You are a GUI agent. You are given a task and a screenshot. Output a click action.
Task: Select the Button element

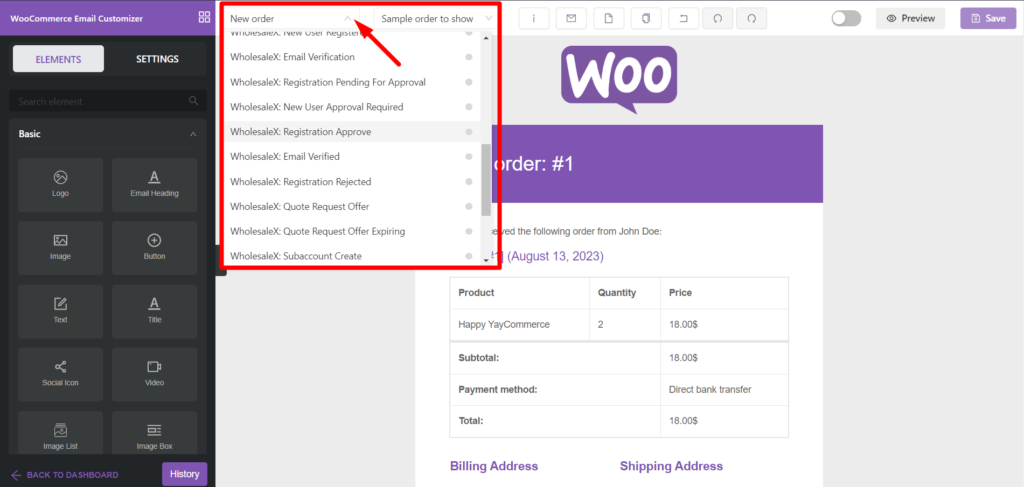pyautogui.click(x=154, y=248)
